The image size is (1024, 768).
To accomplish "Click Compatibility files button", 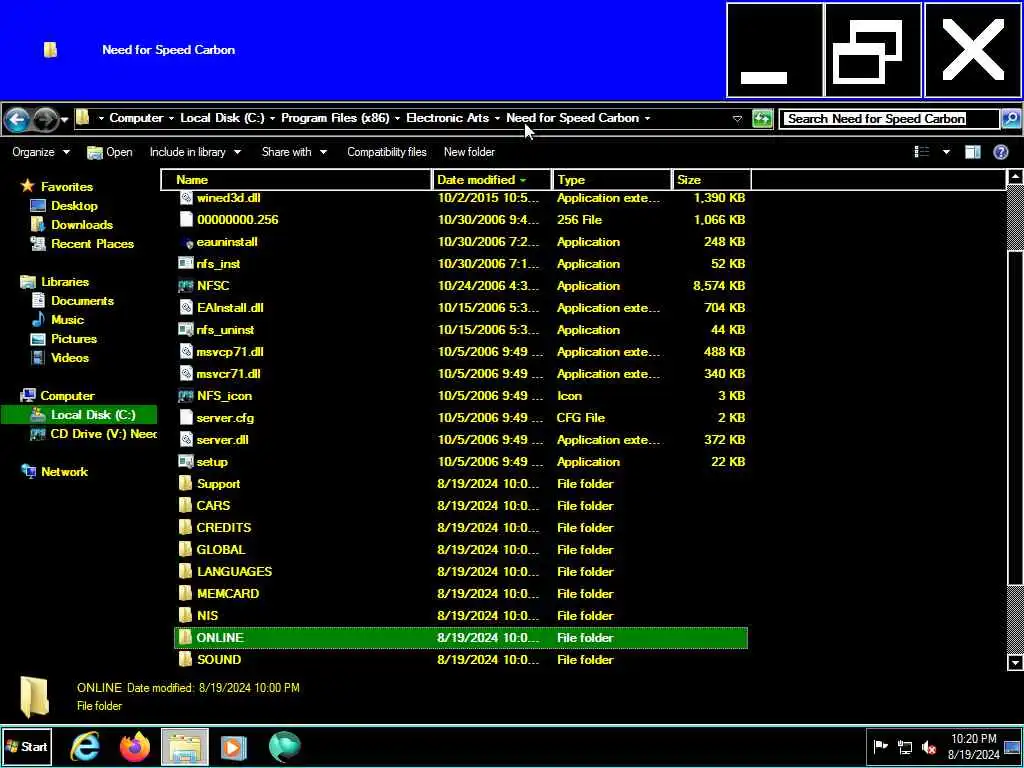I will [x=387, y=152].
